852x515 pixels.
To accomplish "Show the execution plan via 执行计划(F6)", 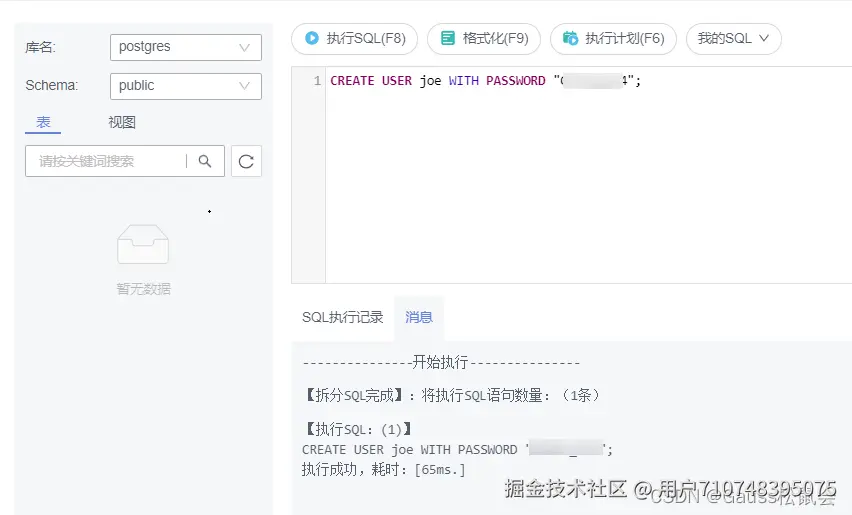I will 613,39.
